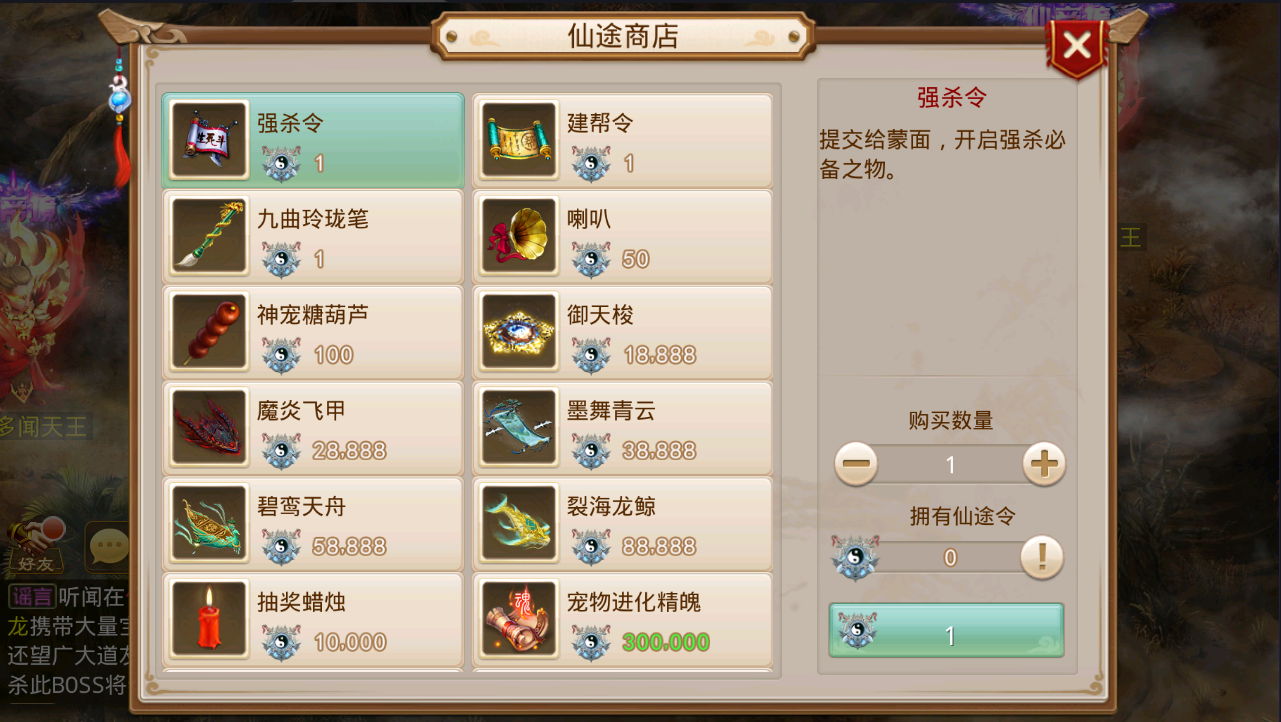The width and height of the screenshot is (1281, 722).
Task: Pick the 喇叭 gramophone icon
Action: pos(519,236)
